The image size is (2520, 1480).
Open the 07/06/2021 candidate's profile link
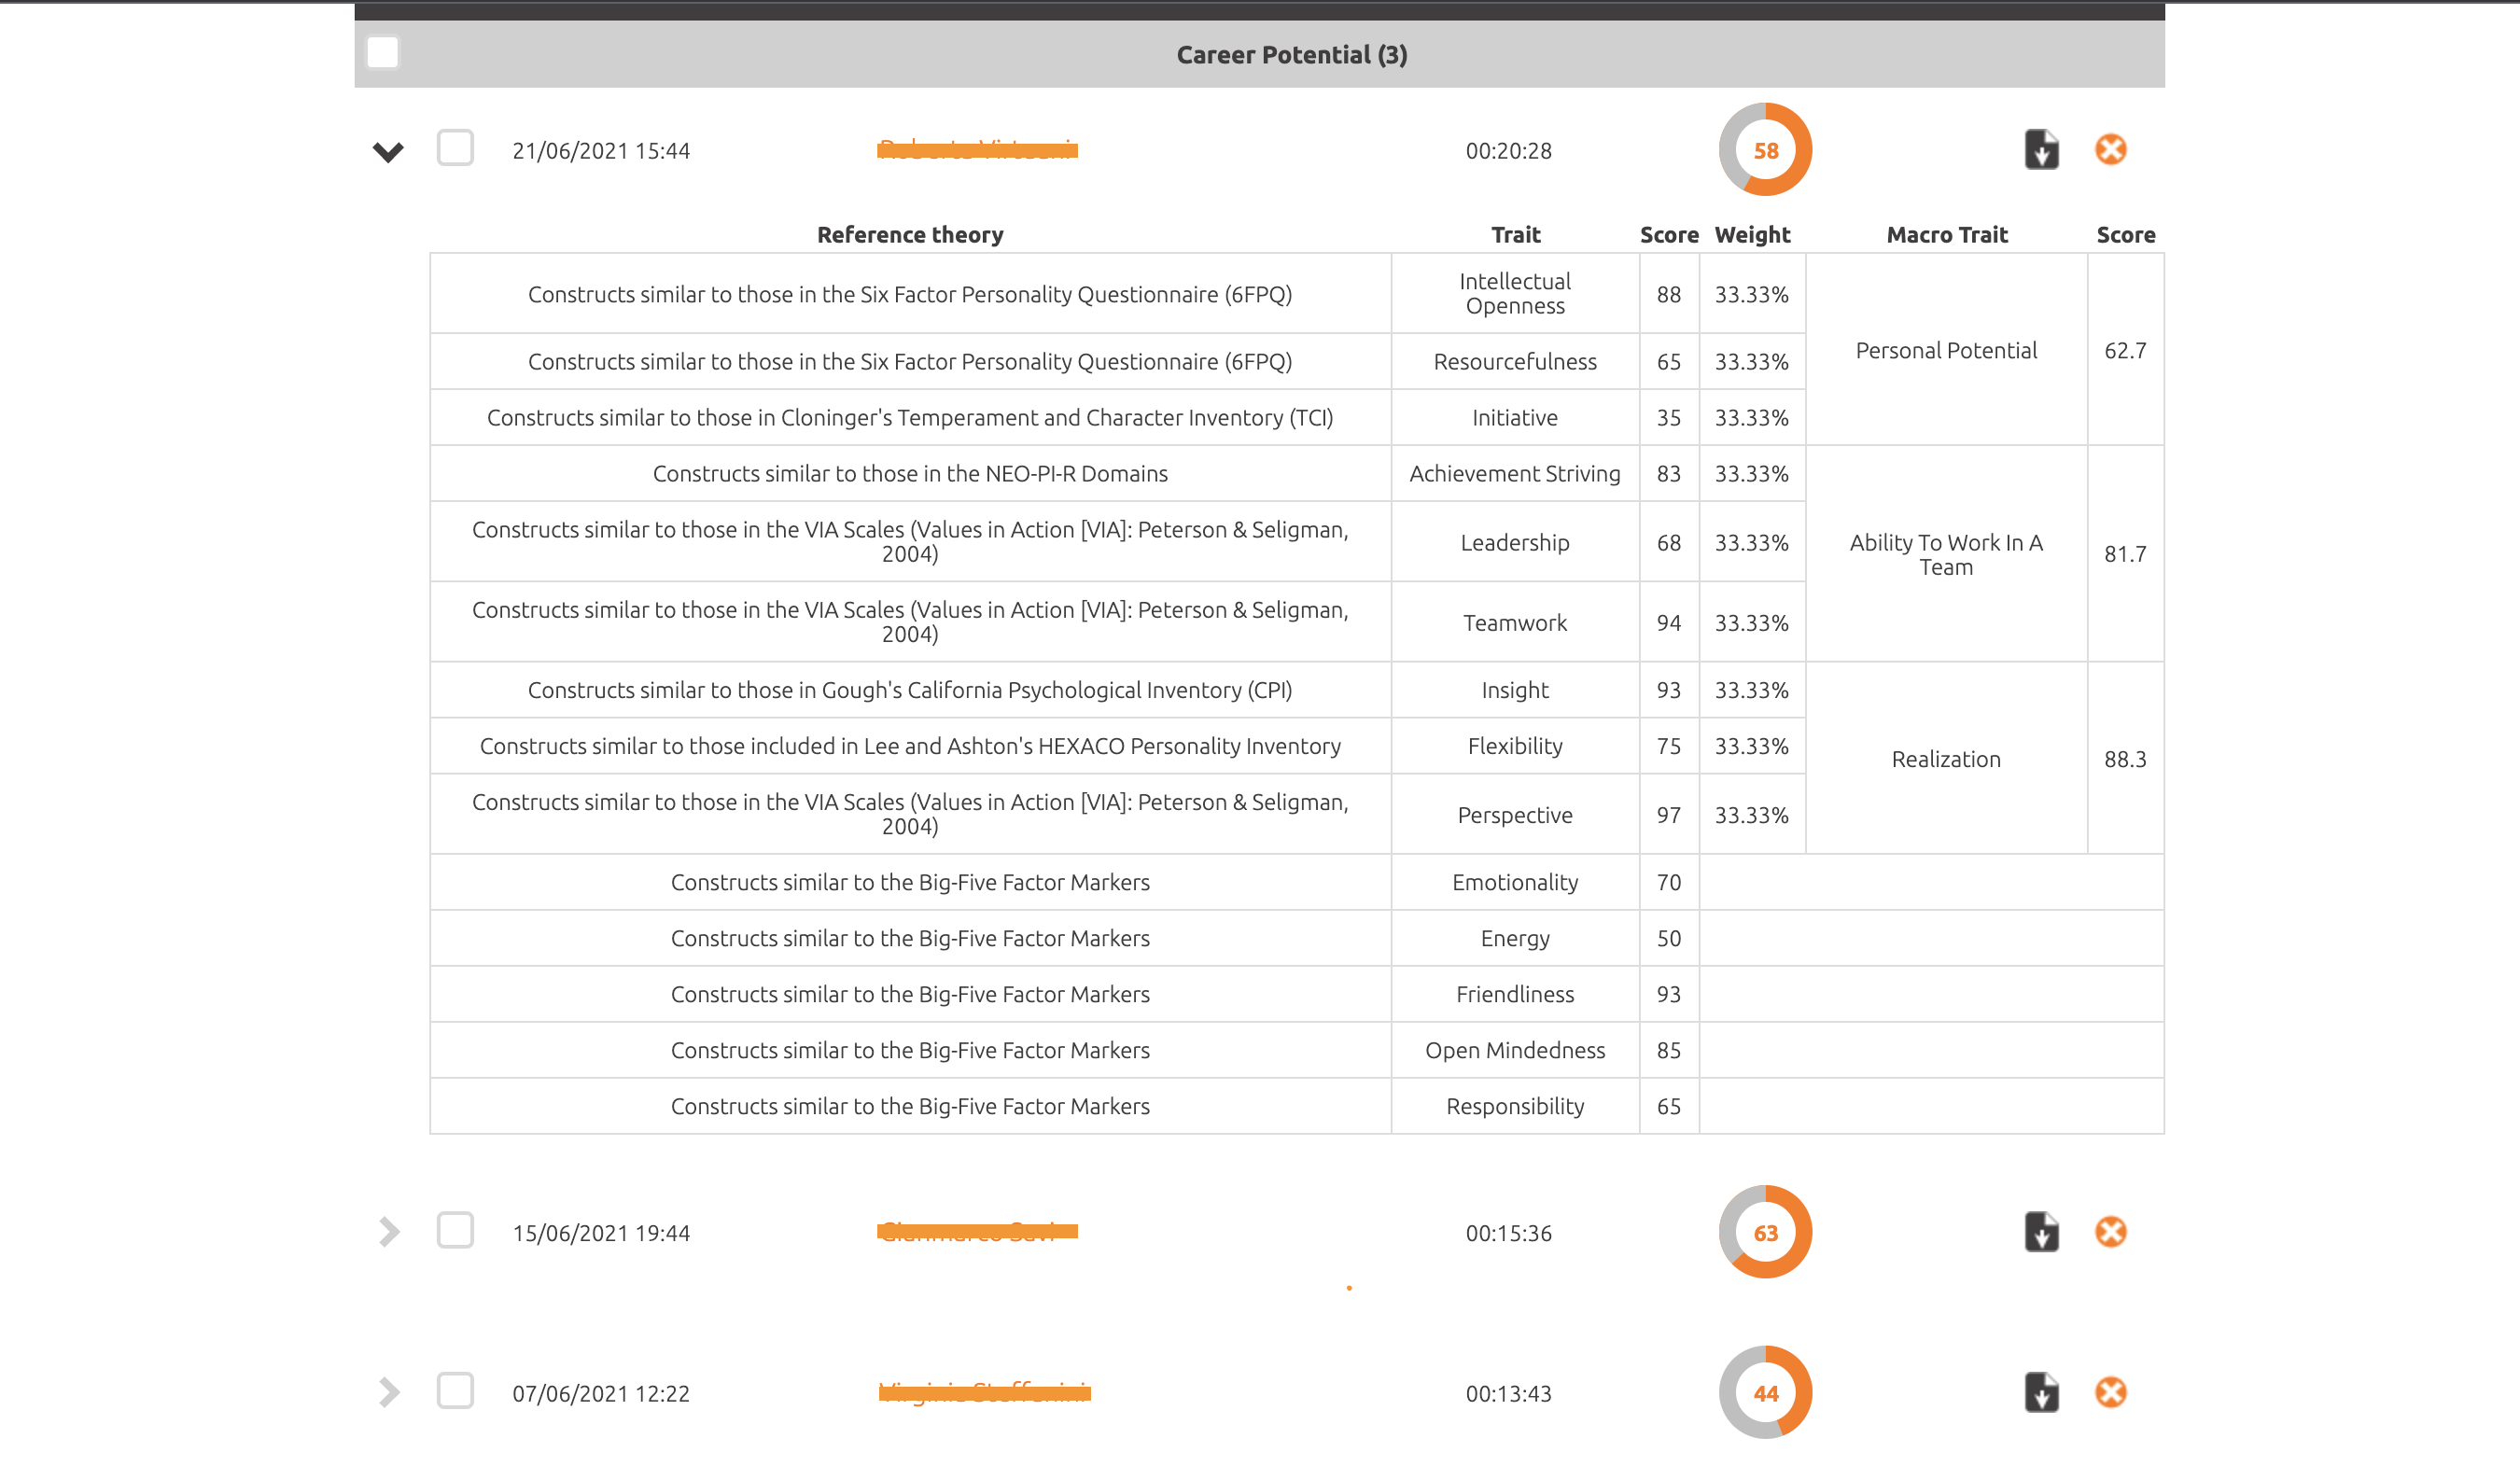click(x=983, y=1392)
